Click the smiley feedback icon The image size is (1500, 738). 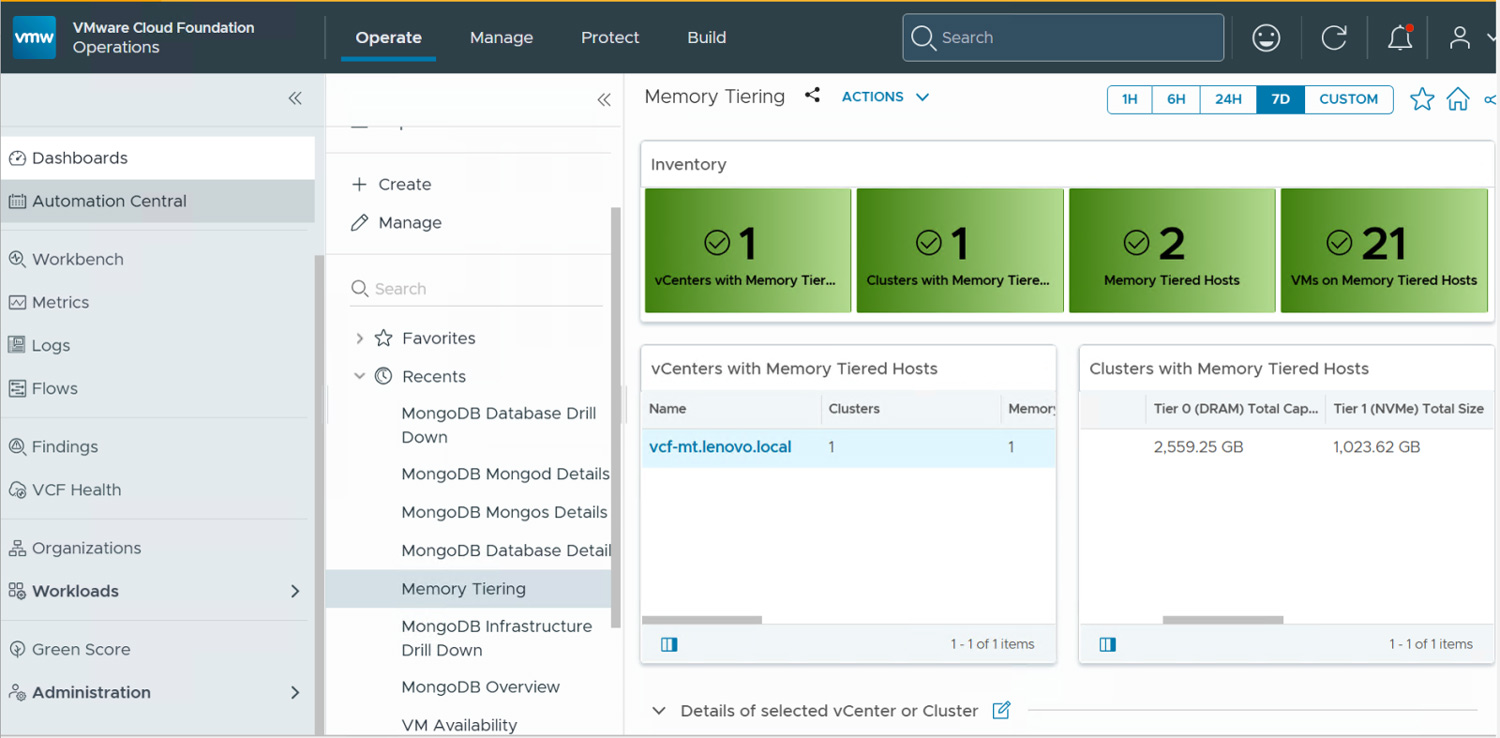pyautogui.click(x=1266, y=38)
